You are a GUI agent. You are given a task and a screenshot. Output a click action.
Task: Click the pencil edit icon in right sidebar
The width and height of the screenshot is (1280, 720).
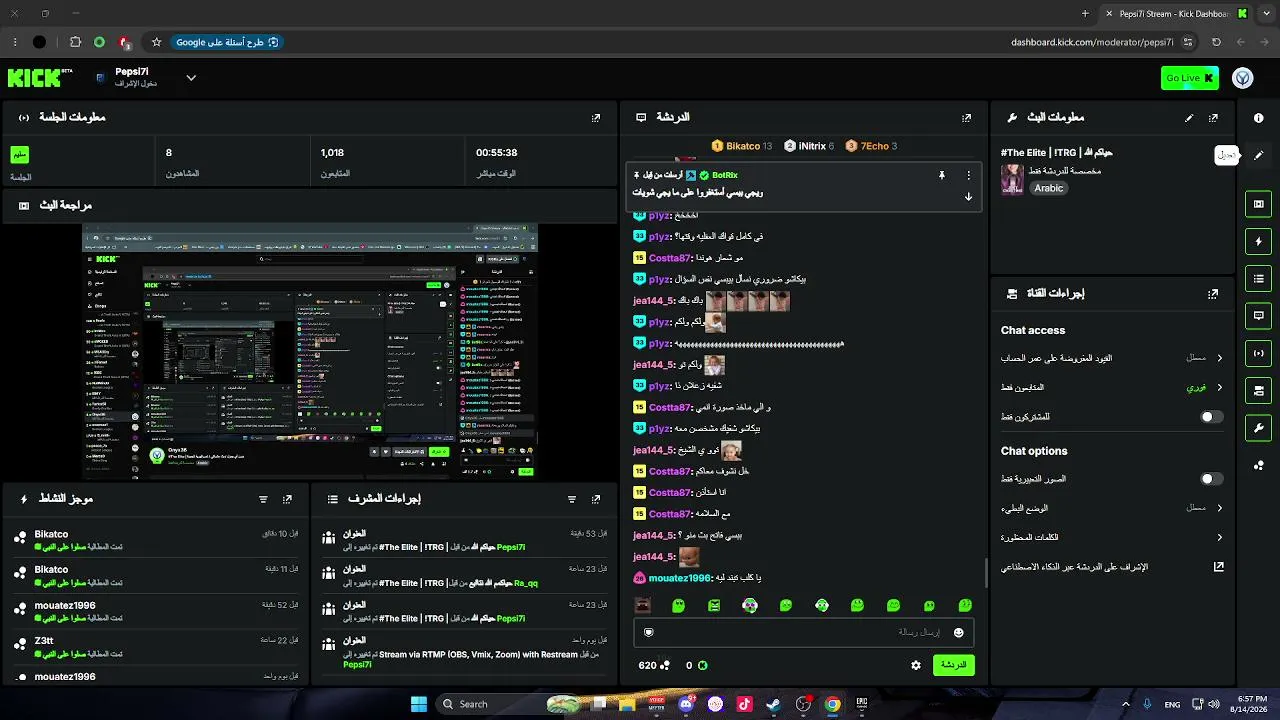click(1258, 155)
